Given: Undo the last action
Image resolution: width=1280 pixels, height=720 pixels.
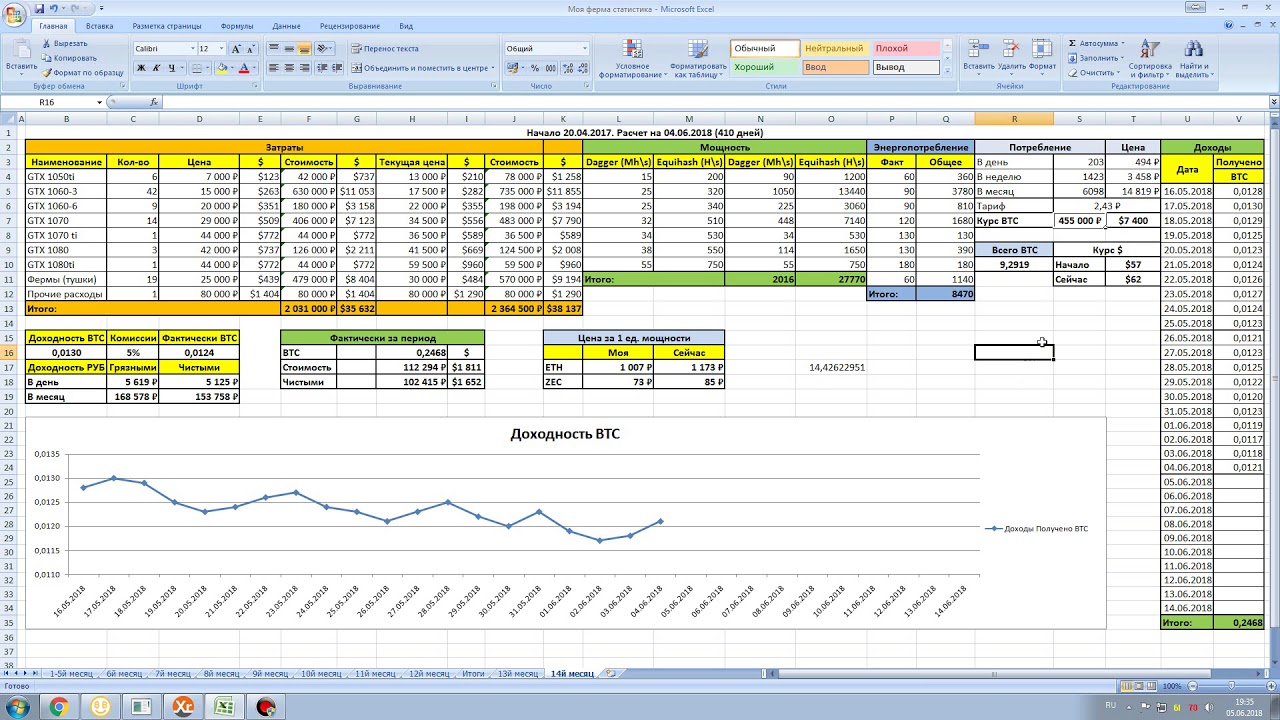Looking at the screenshot, I should [x=53, y=8].
